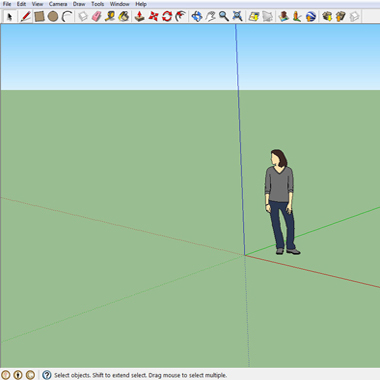Click the help question mark in status bar
Screen dimensions: 380x380
47,375
